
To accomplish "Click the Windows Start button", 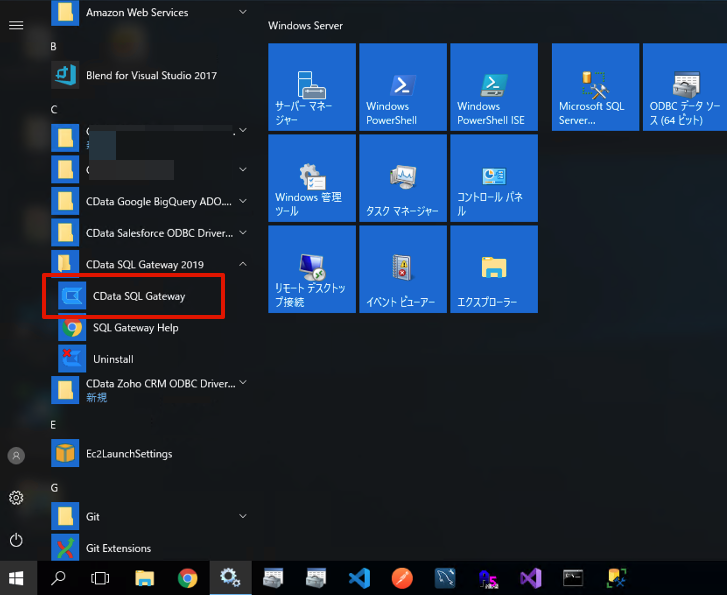I will pos(17,578).
